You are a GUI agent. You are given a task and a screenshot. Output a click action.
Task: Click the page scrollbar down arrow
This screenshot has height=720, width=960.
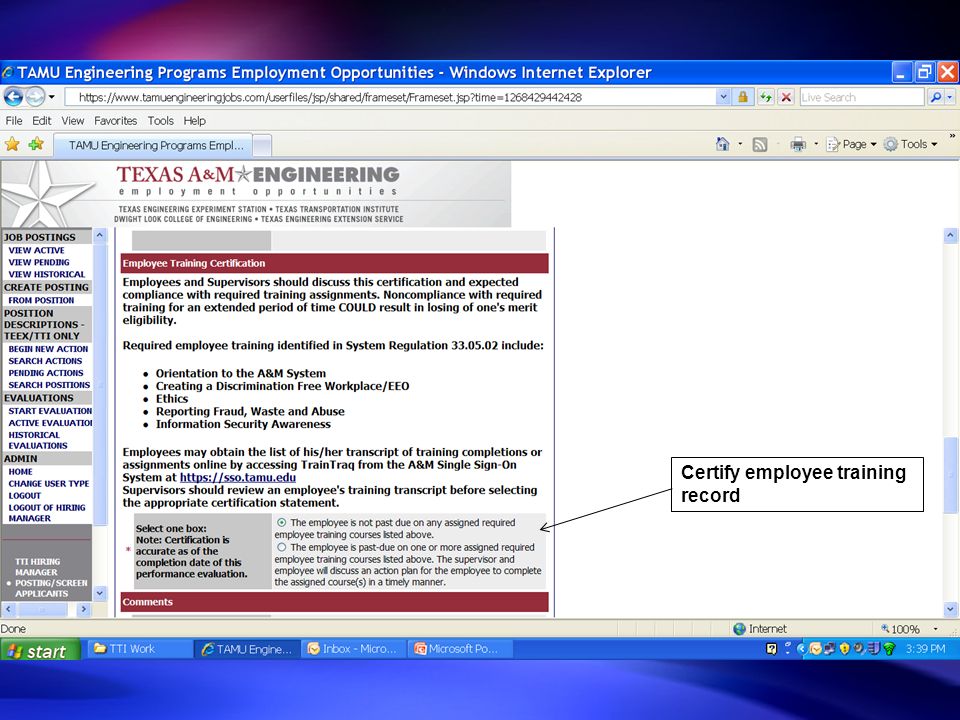tap(950, 609)
